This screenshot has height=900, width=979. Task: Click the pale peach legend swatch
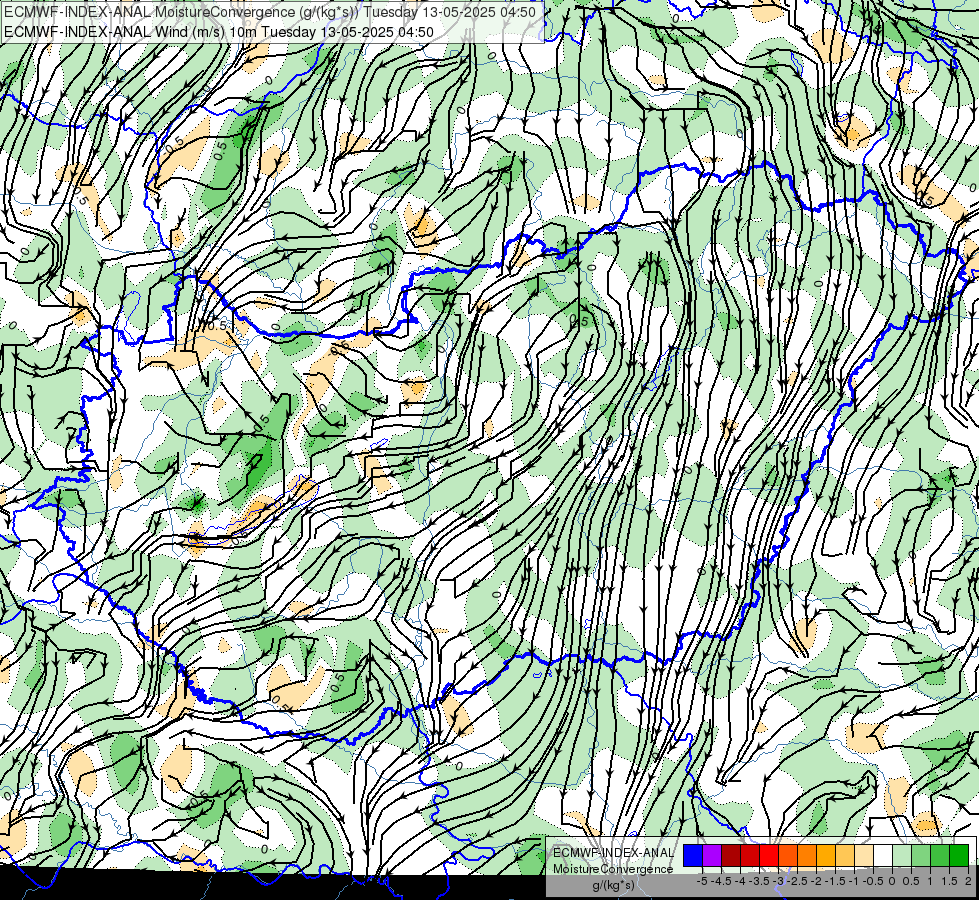pyautogui.click(x=864, y=856)
